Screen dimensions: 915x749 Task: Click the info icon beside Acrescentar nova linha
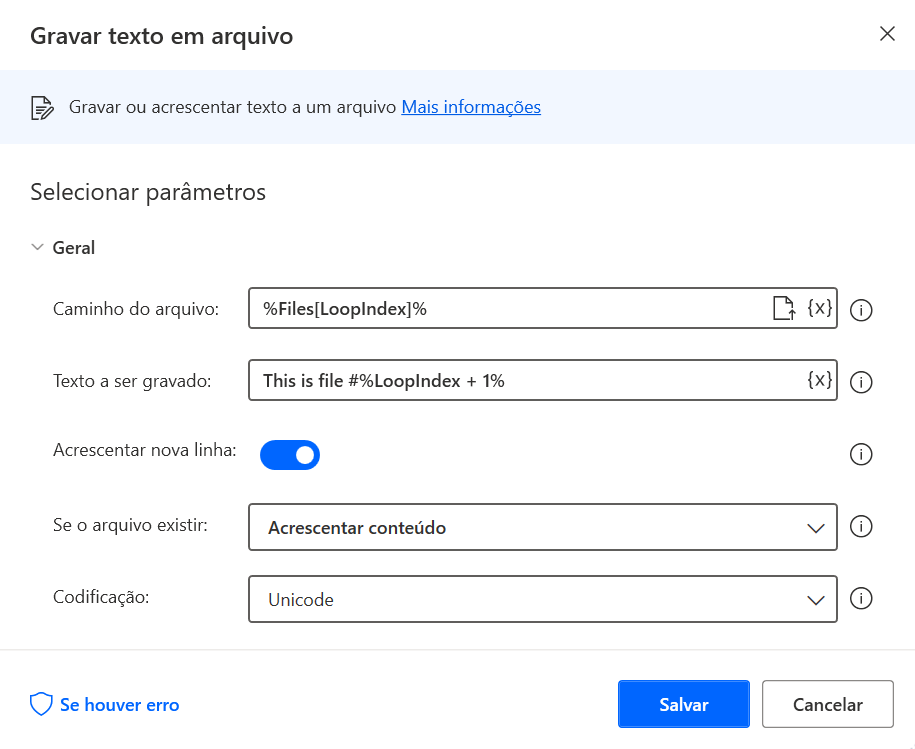861,454
